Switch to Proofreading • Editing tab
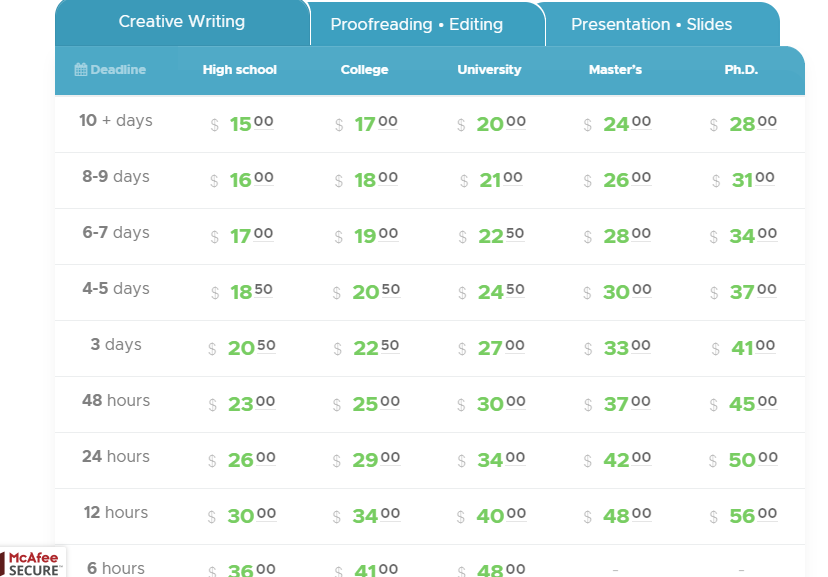 tap(417, 24)
